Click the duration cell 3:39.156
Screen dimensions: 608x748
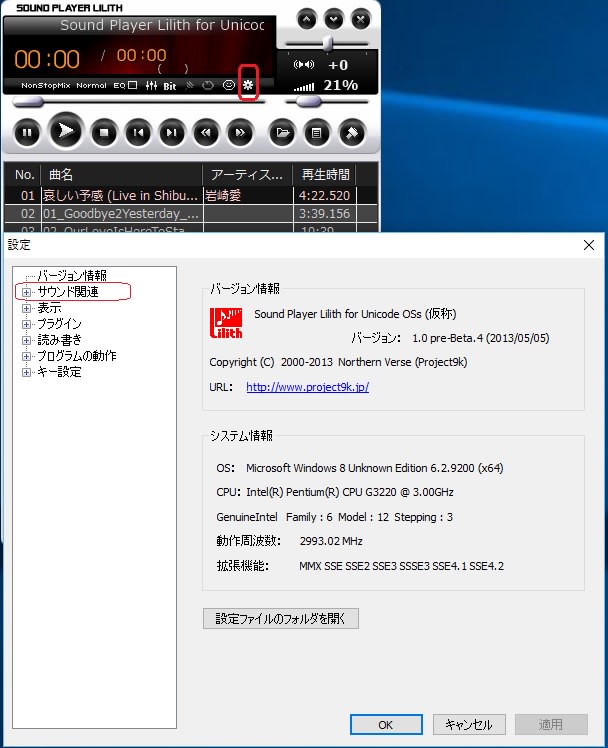coord(324,214)
